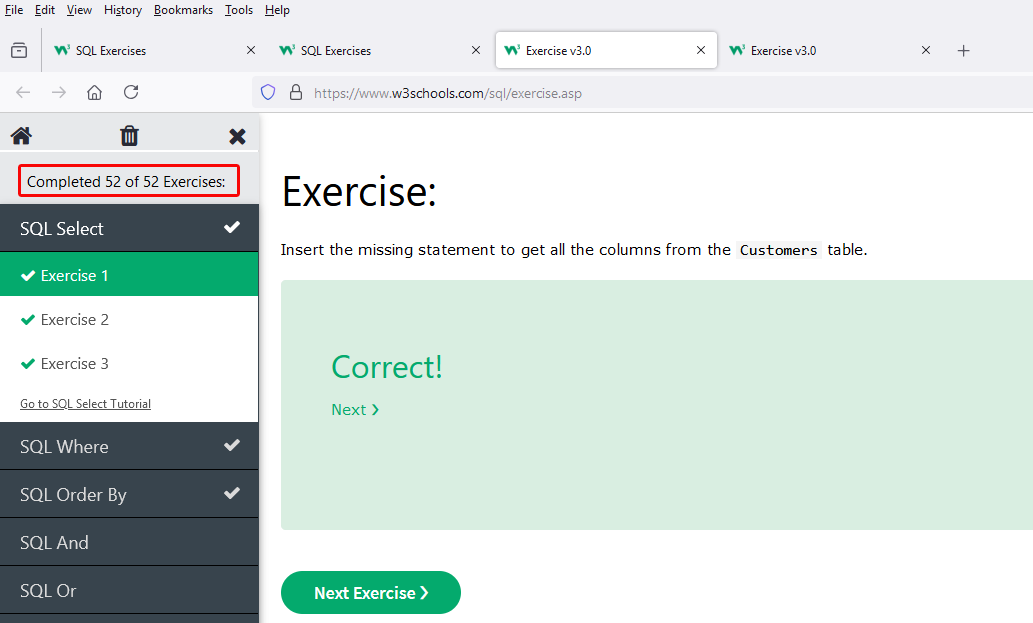1033x623 pixels.
Task: Click the tracking protection shield icon
Action: point(267,92)
